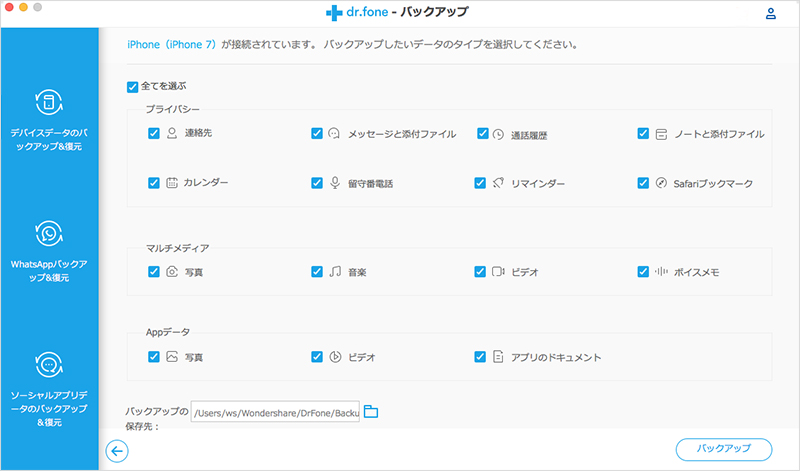Uncheck the call history (通話履歴) checkbox
Screen dimensions: 800x471
click(x=483, y=133)
